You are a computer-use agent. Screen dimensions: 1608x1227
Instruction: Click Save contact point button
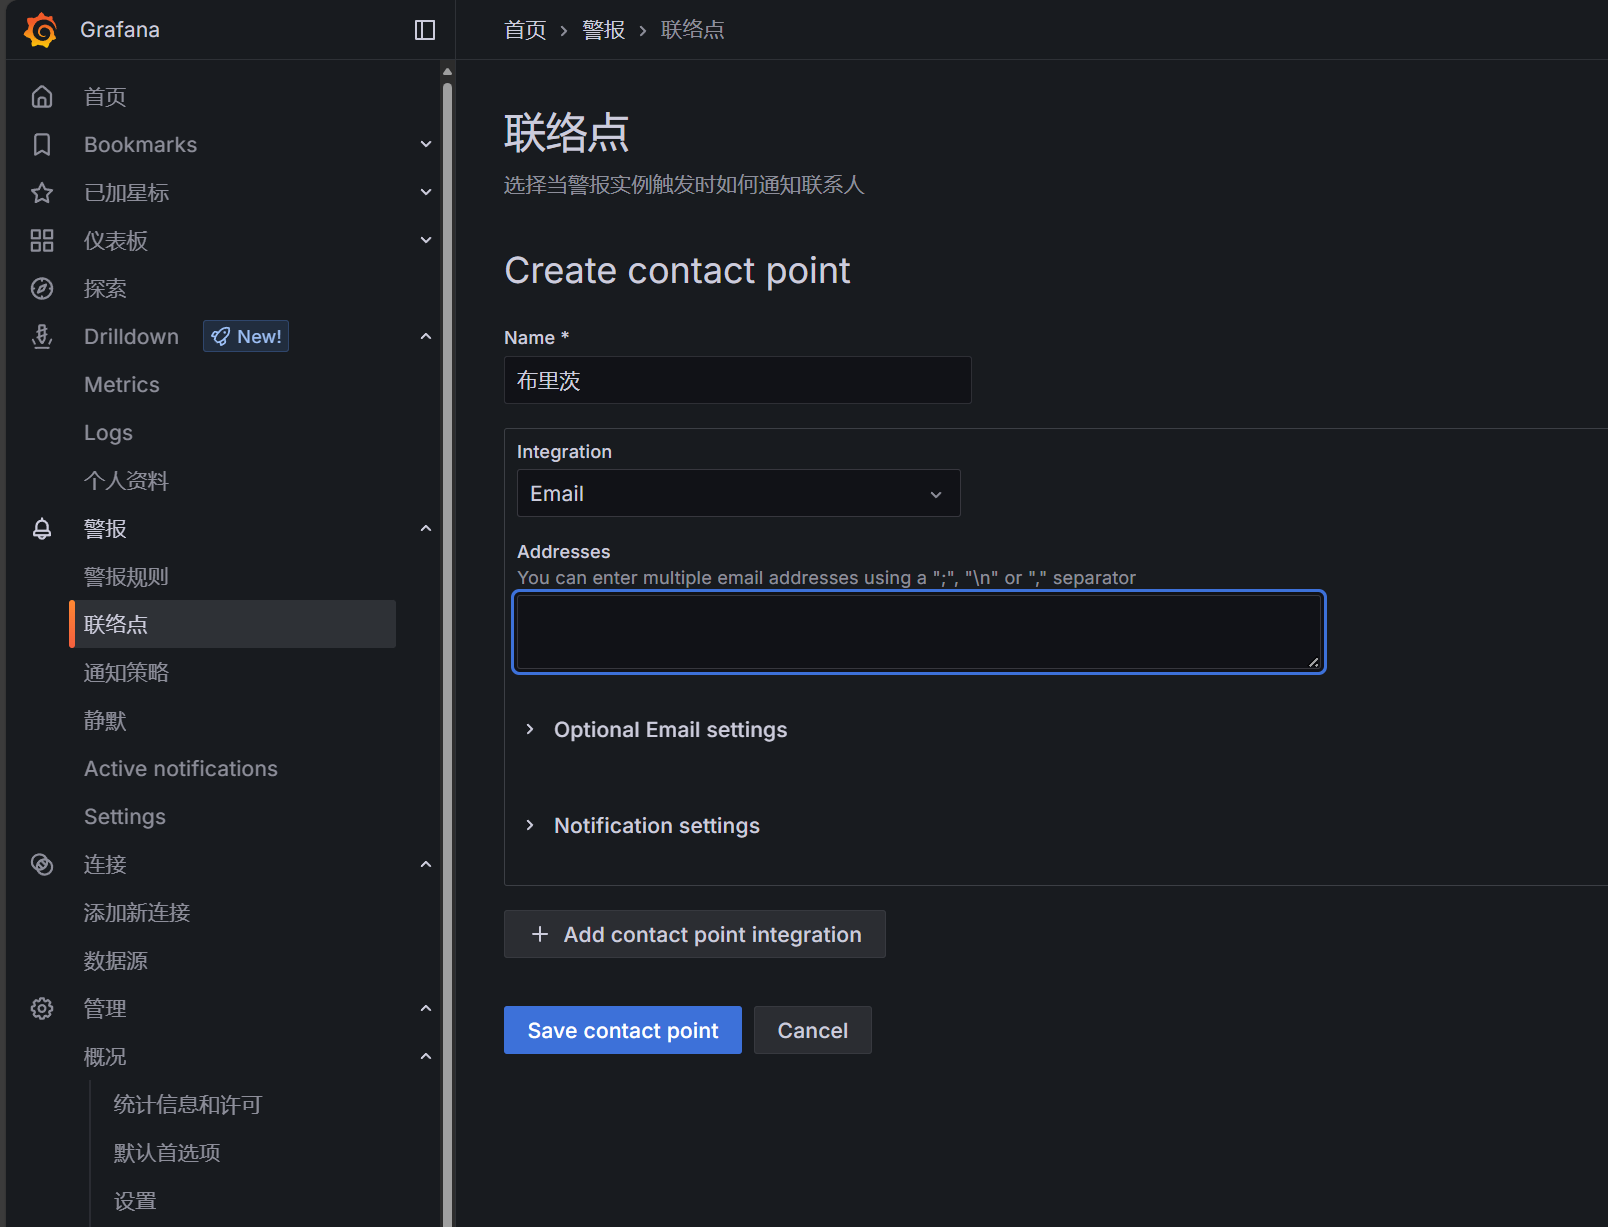pos(623,1030)
